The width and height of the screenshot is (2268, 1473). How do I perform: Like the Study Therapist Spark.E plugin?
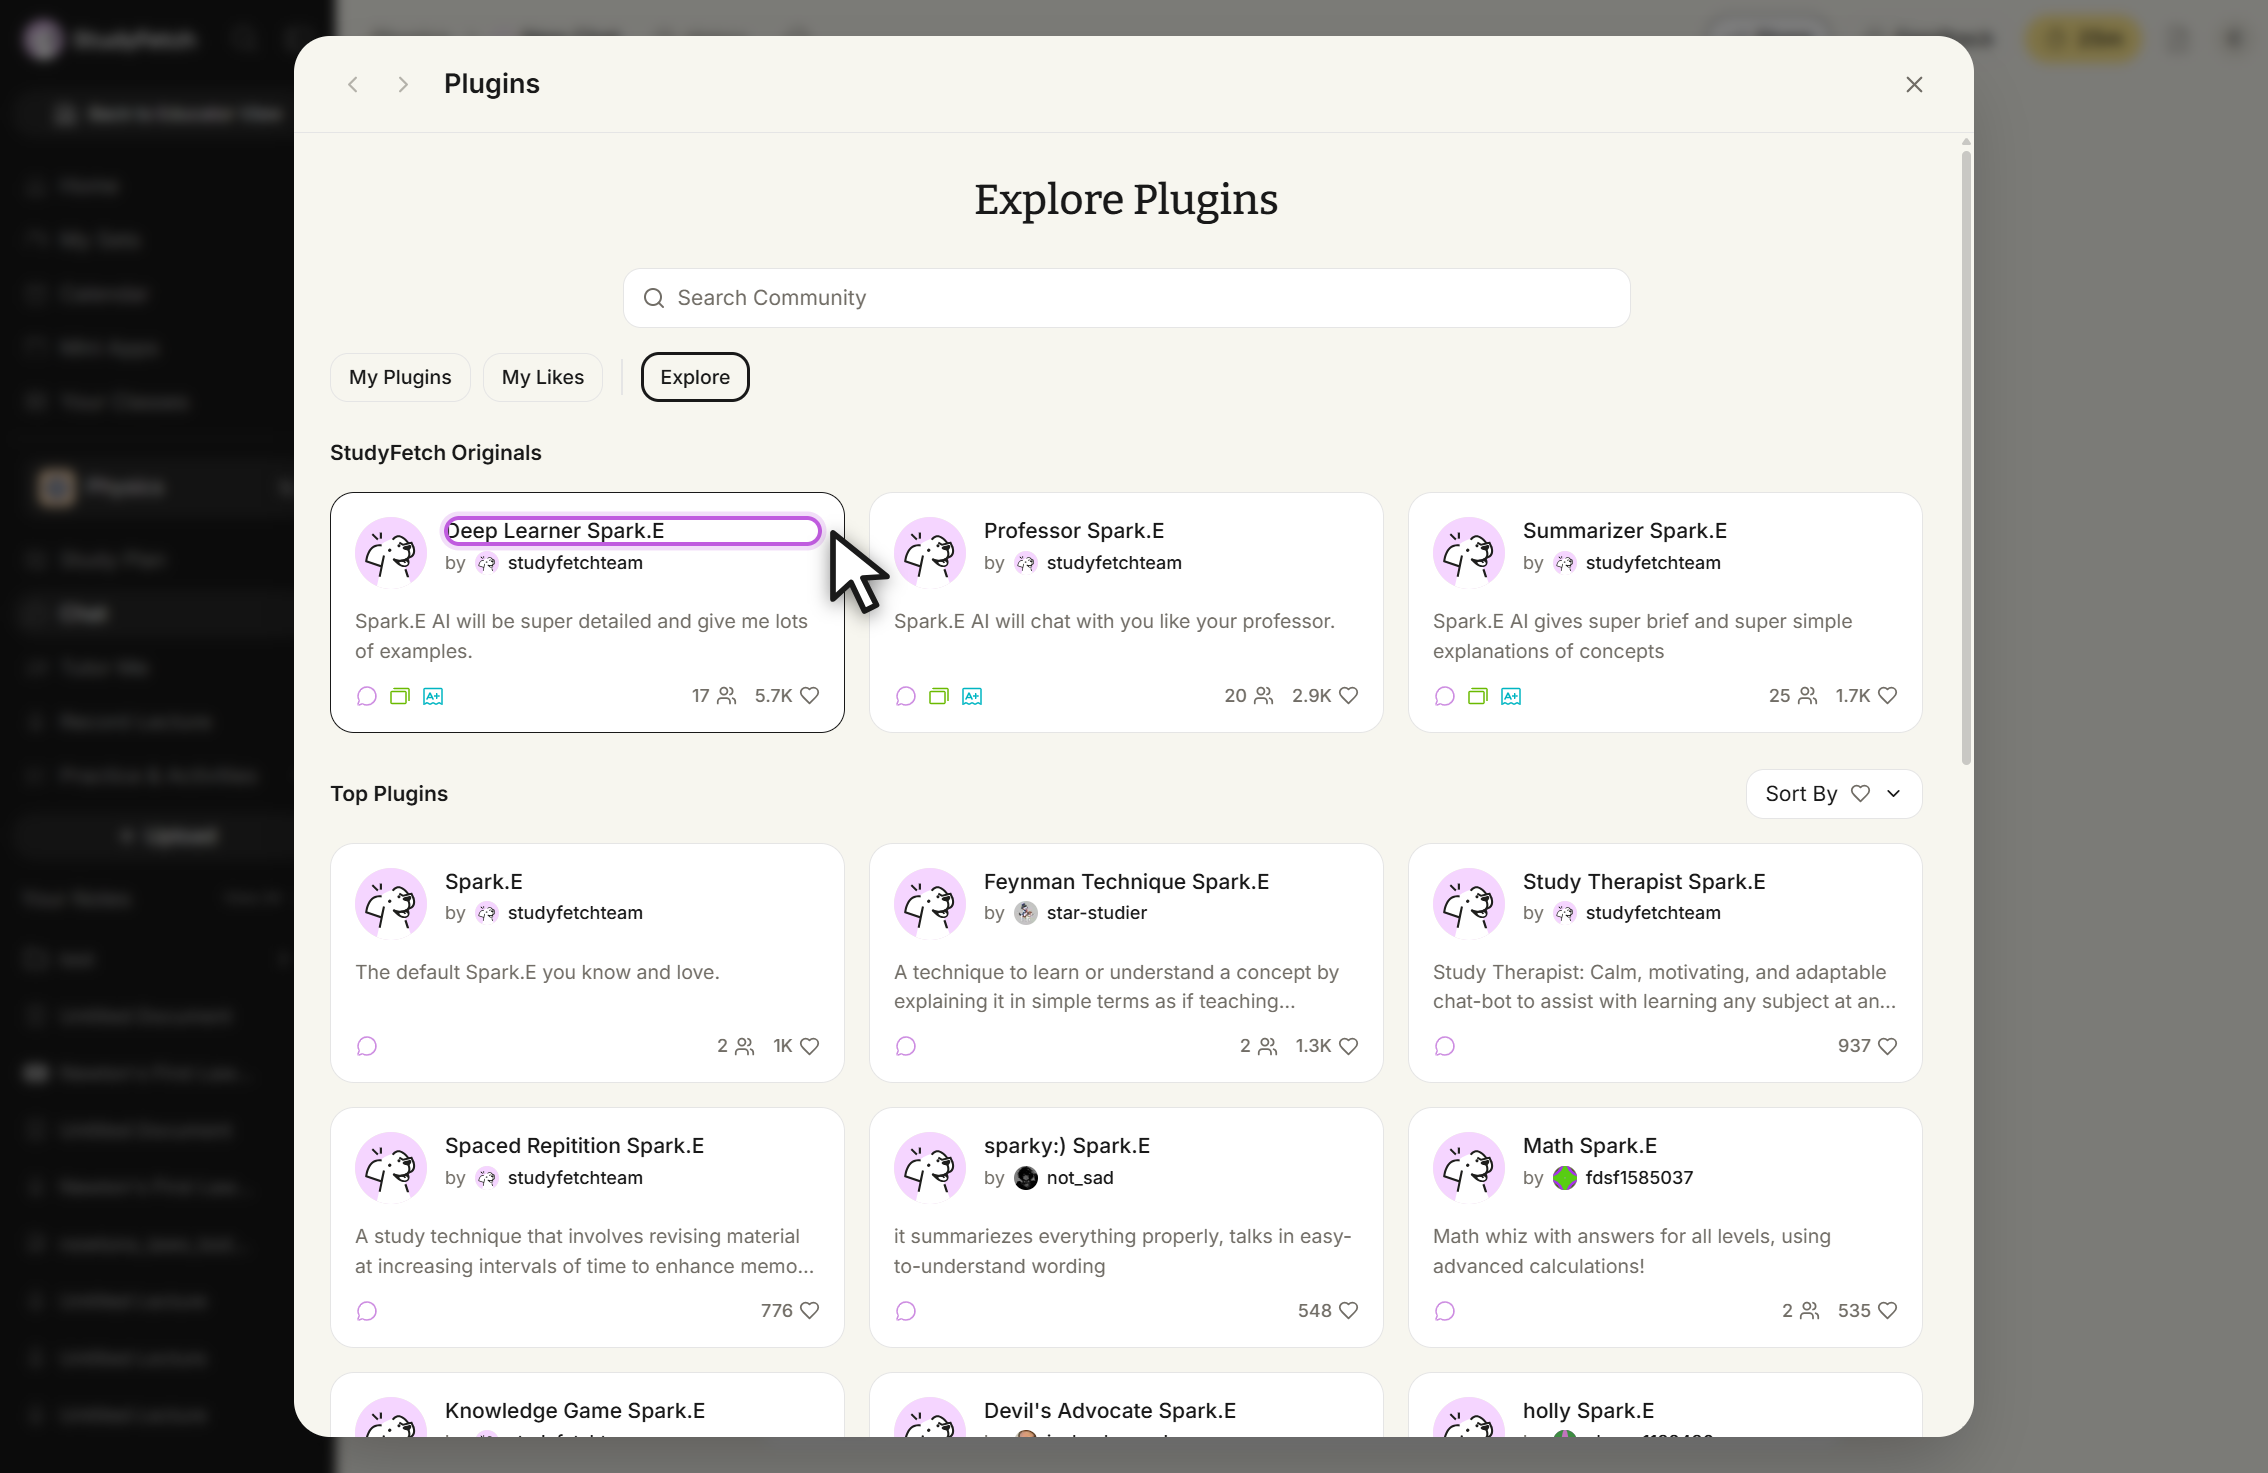1888,1046
